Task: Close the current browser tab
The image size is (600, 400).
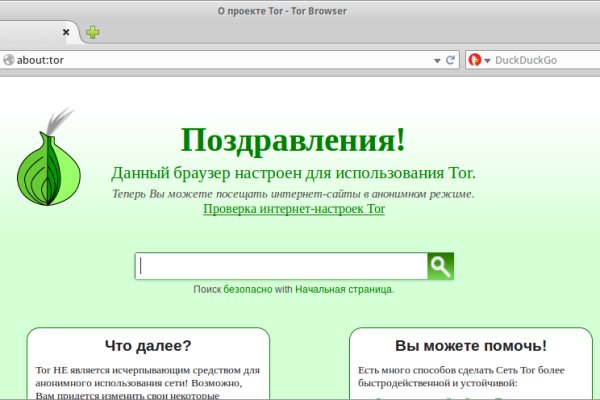Action: [66, 32]
